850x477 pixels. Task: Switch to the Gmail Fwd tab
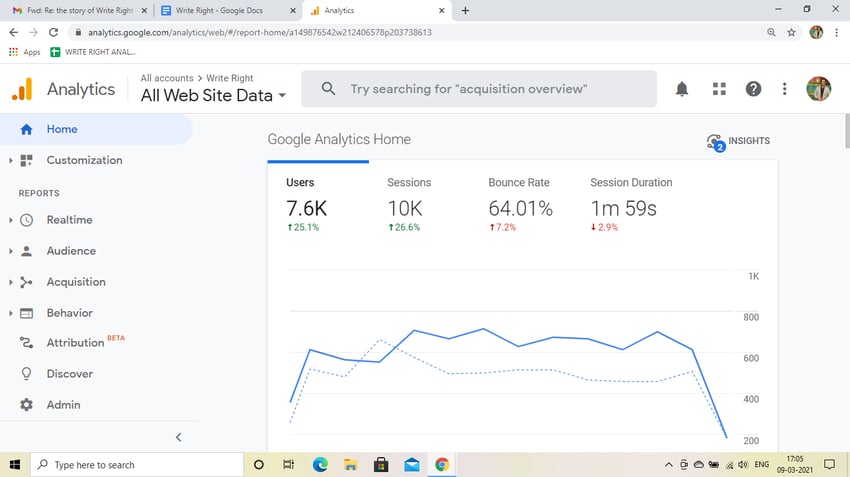pos(79,10)
